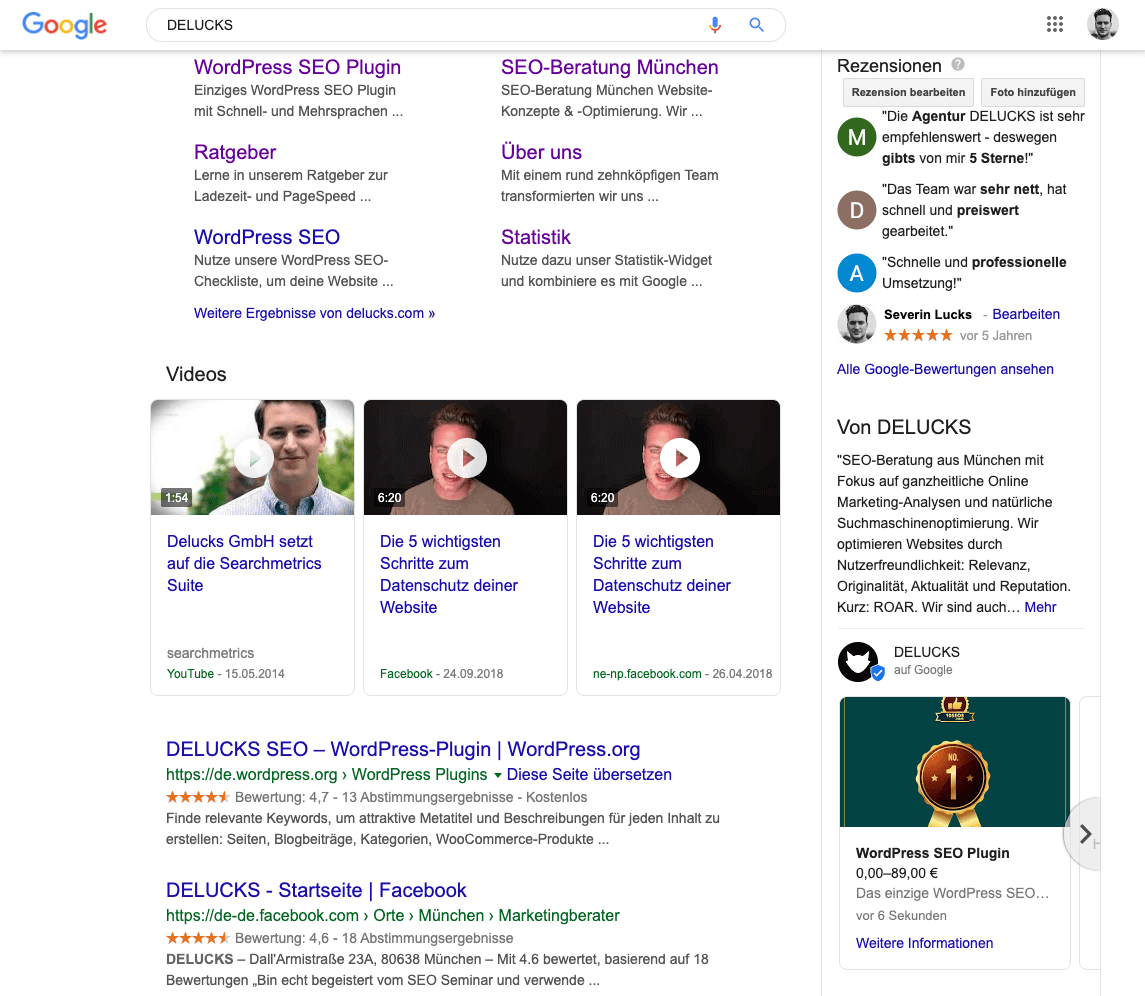Click the Rezensionen heading
This screenshot has width=1145, height=996.
(889, 66)
